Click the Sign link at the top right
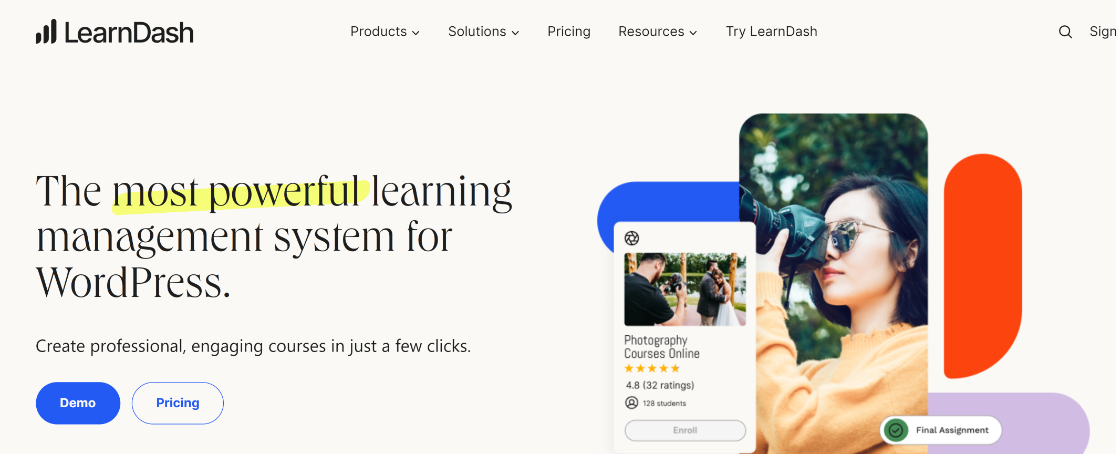The height and width of the screenshot is (454, 1116). click(1102, 31)
